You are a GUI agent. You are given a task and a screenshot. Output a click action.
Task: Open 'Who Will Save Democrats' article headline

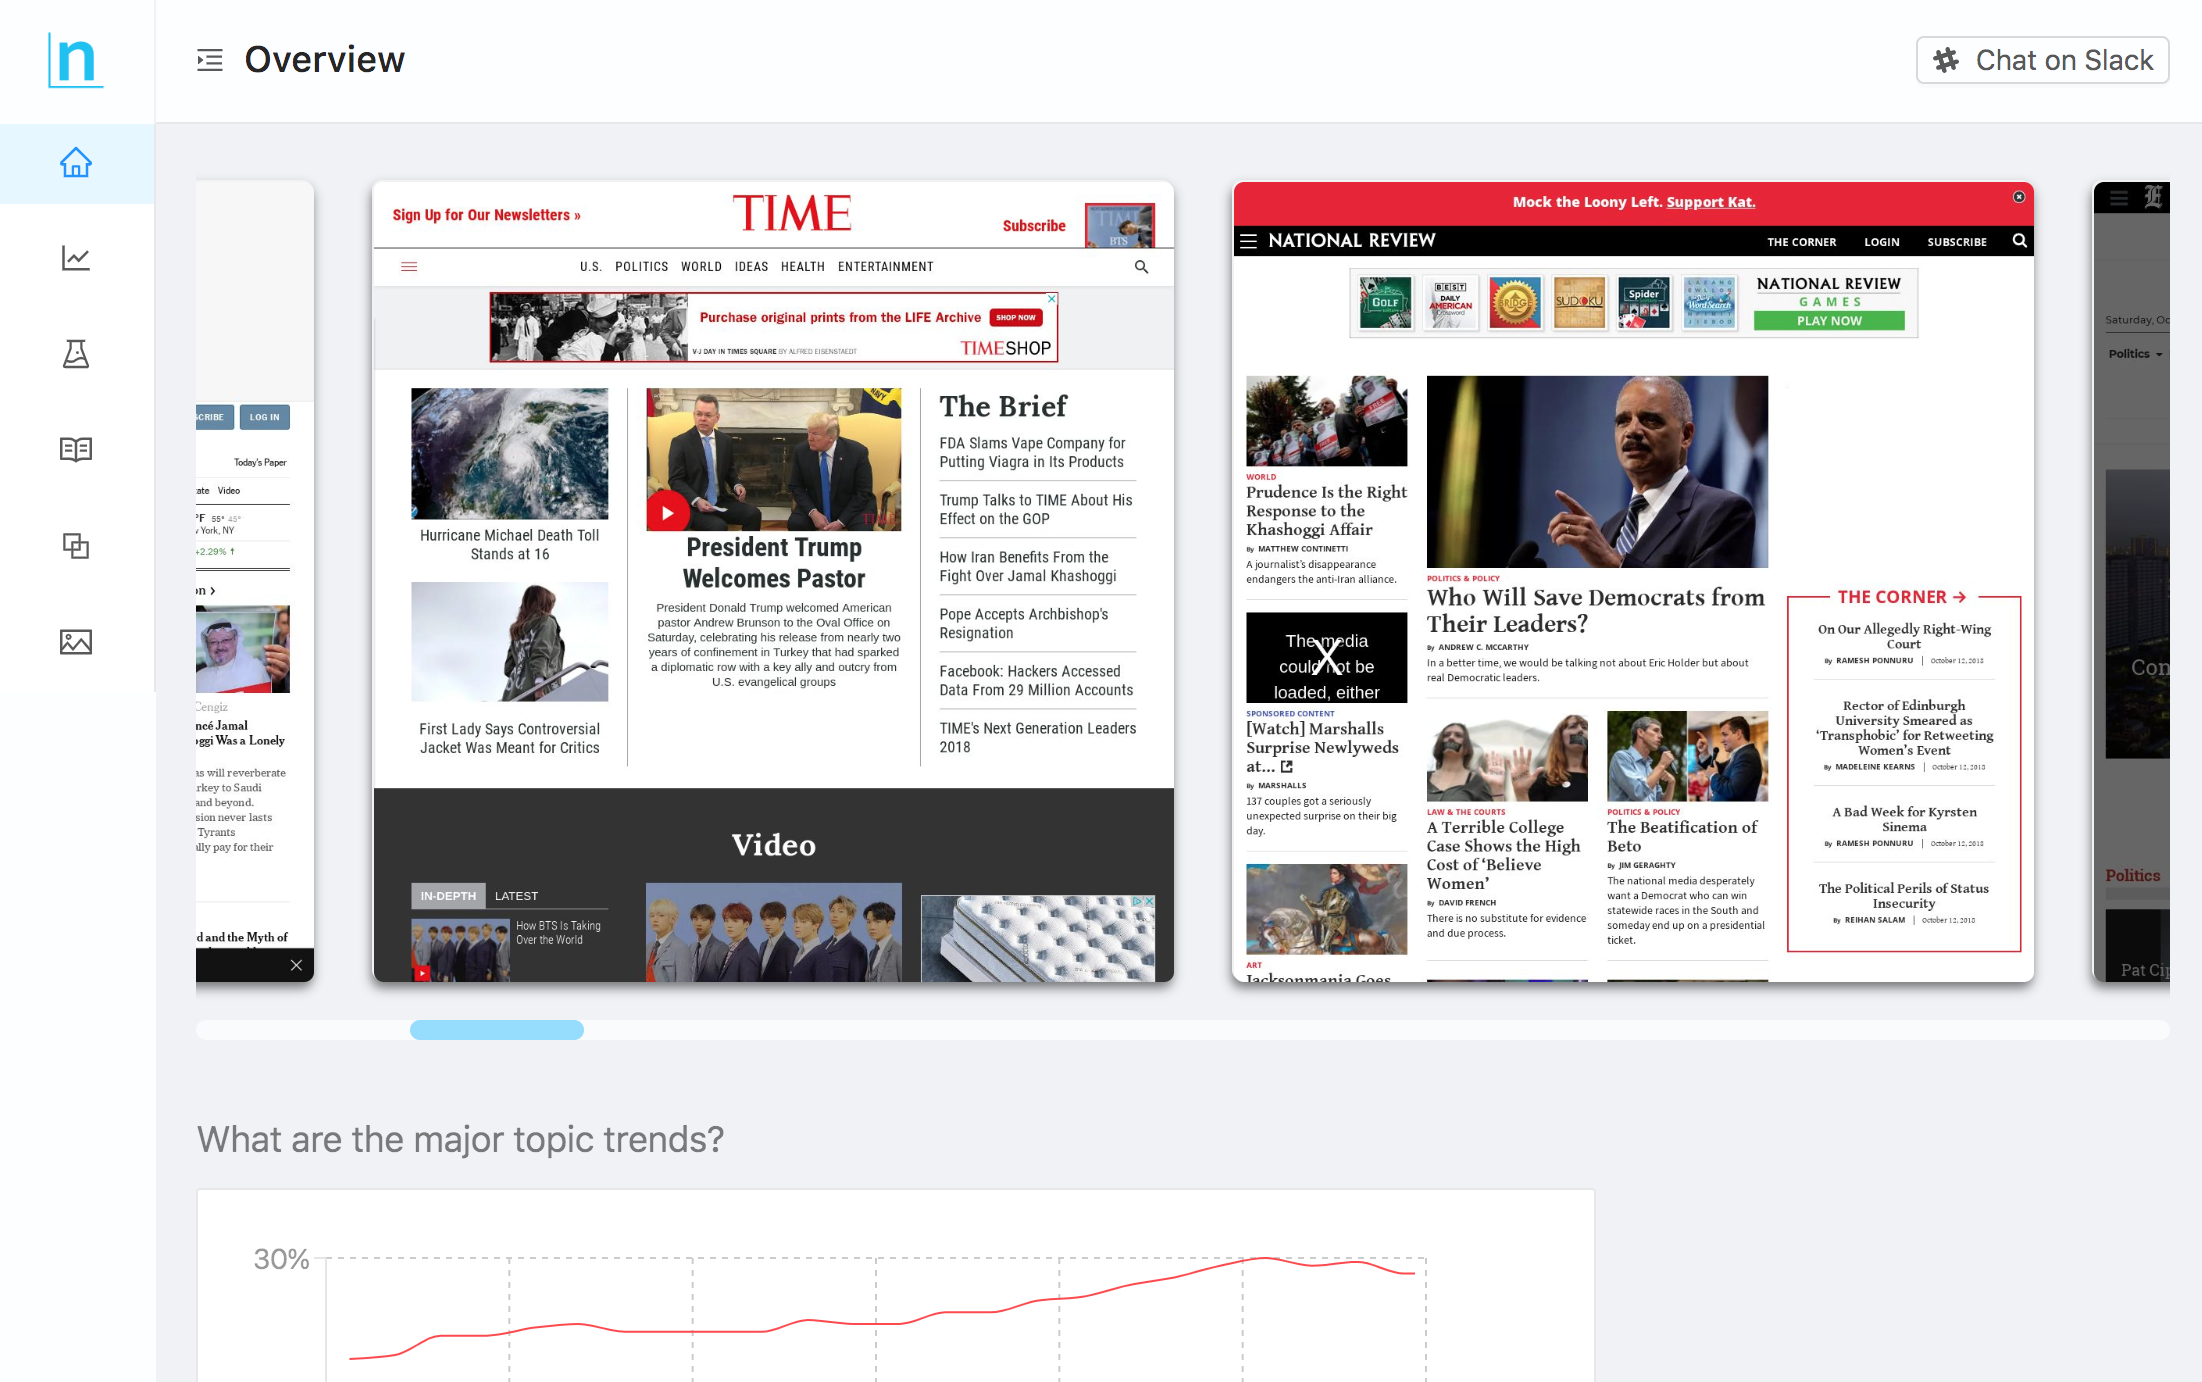1595,610
